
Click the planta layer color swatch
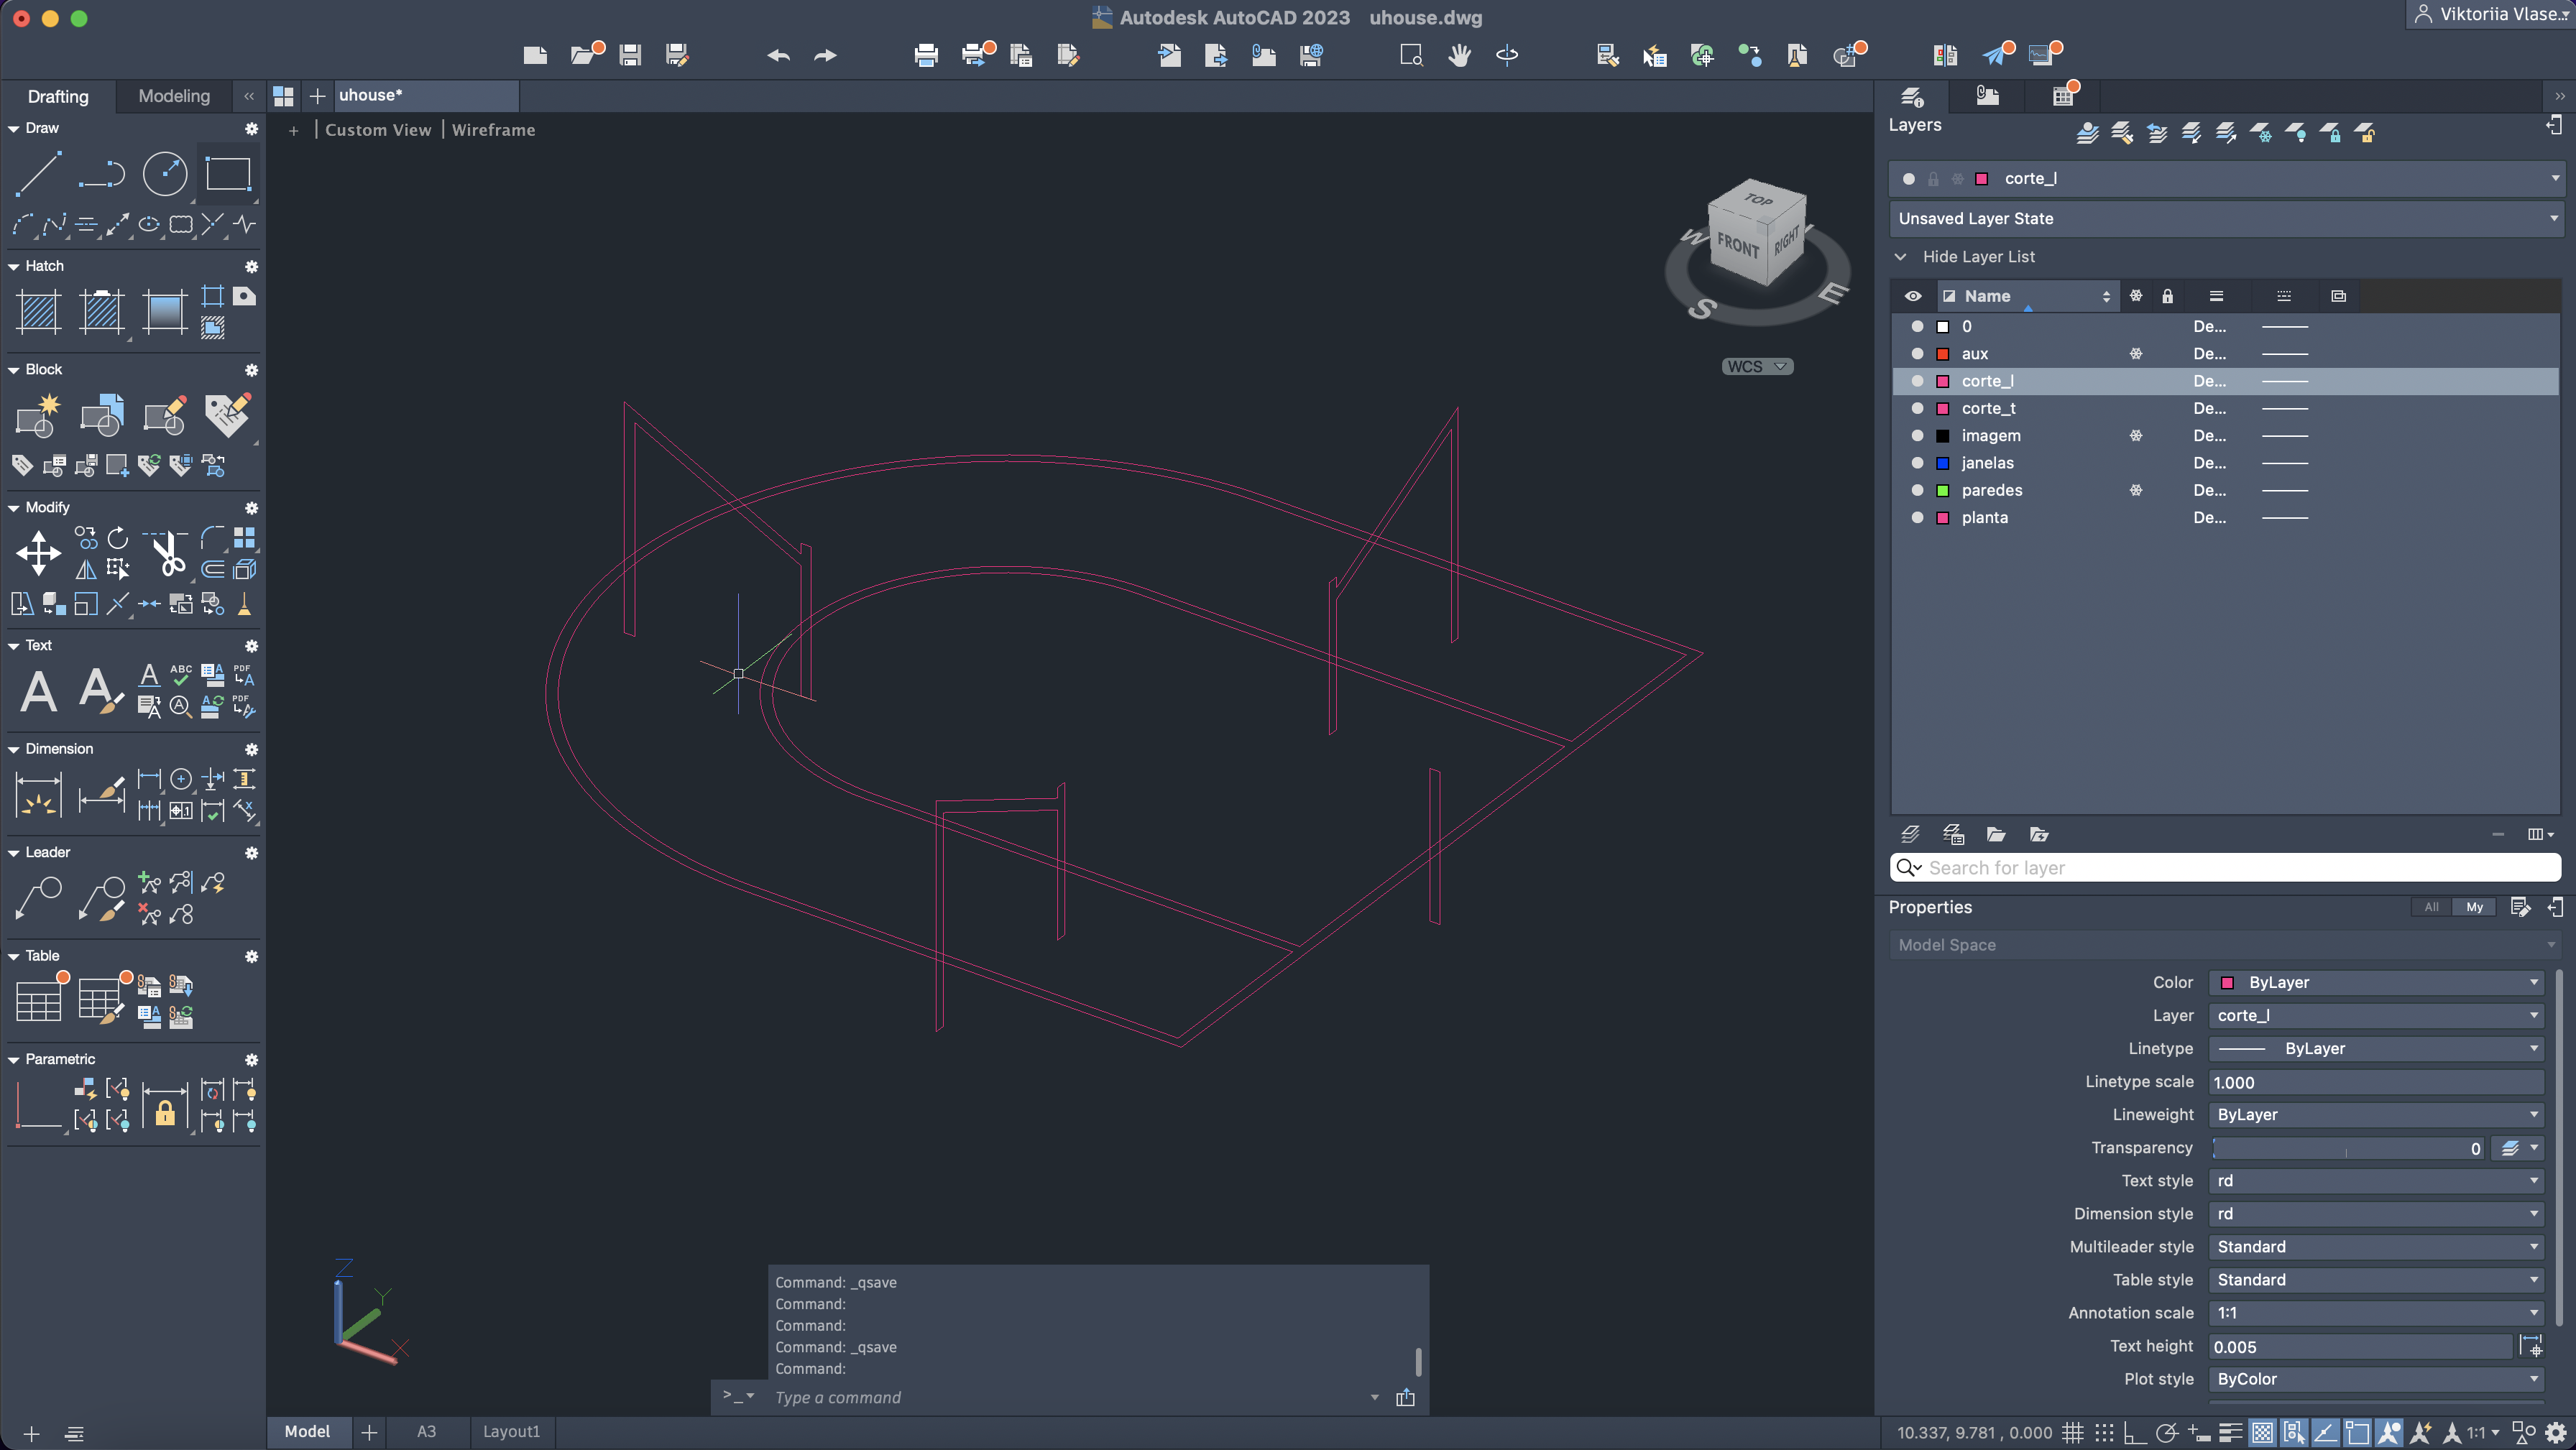(x=1943, y=518)
